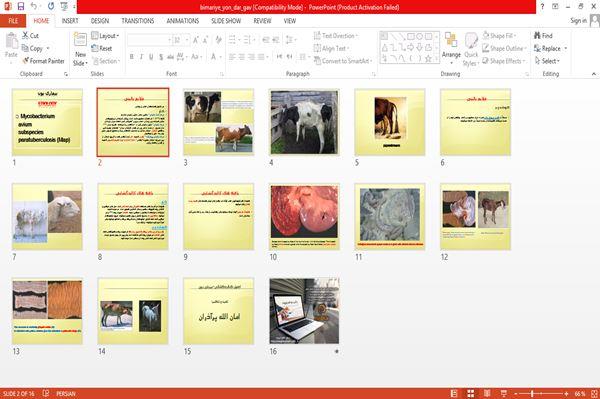Click the Find binoculars button
This screenshot has height=399, width=600.
pos(543,36)
